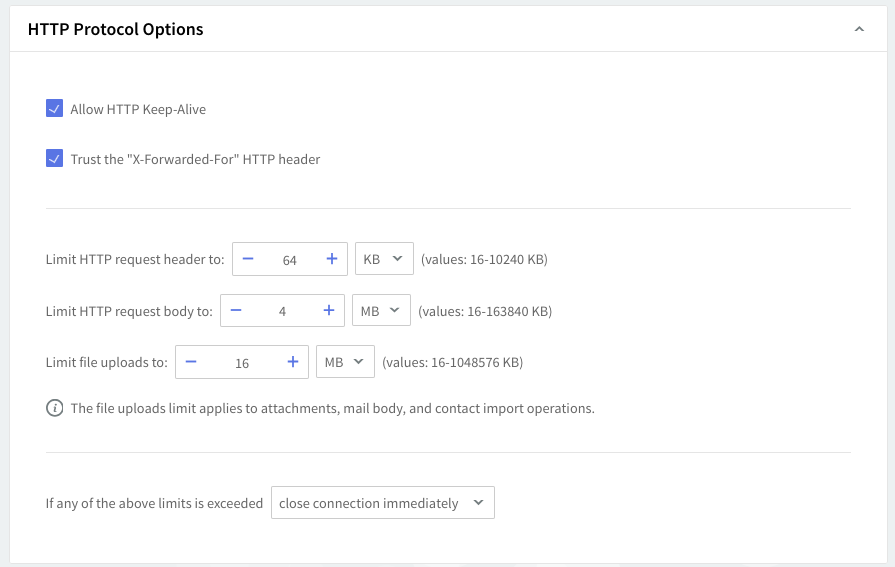Increase the HTTP request header limit
The image size is (895, 567).
(332, 259)
